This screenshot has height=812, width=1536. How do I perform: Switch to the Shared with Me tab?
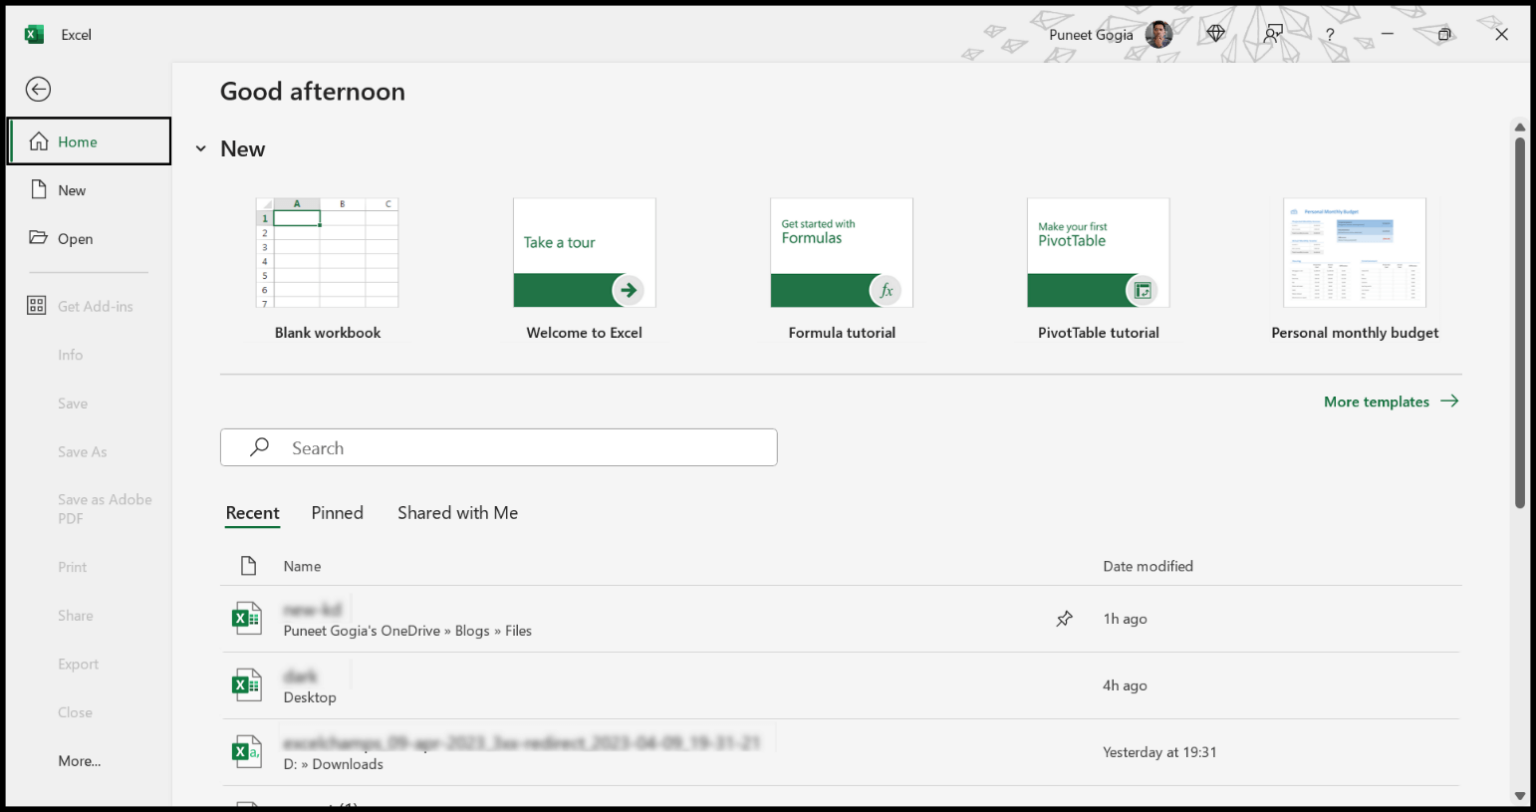click(457, 513)
